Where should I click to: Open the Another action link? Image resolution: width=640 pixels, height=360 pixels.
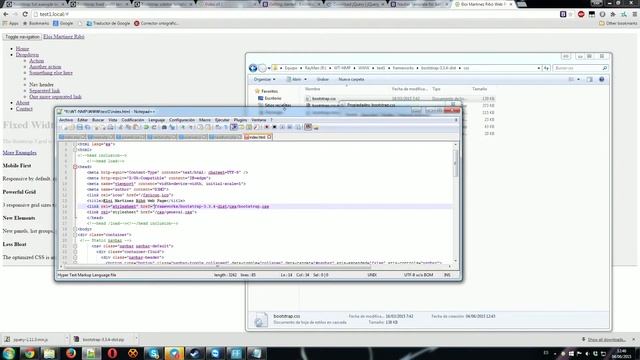pos(45,67)
